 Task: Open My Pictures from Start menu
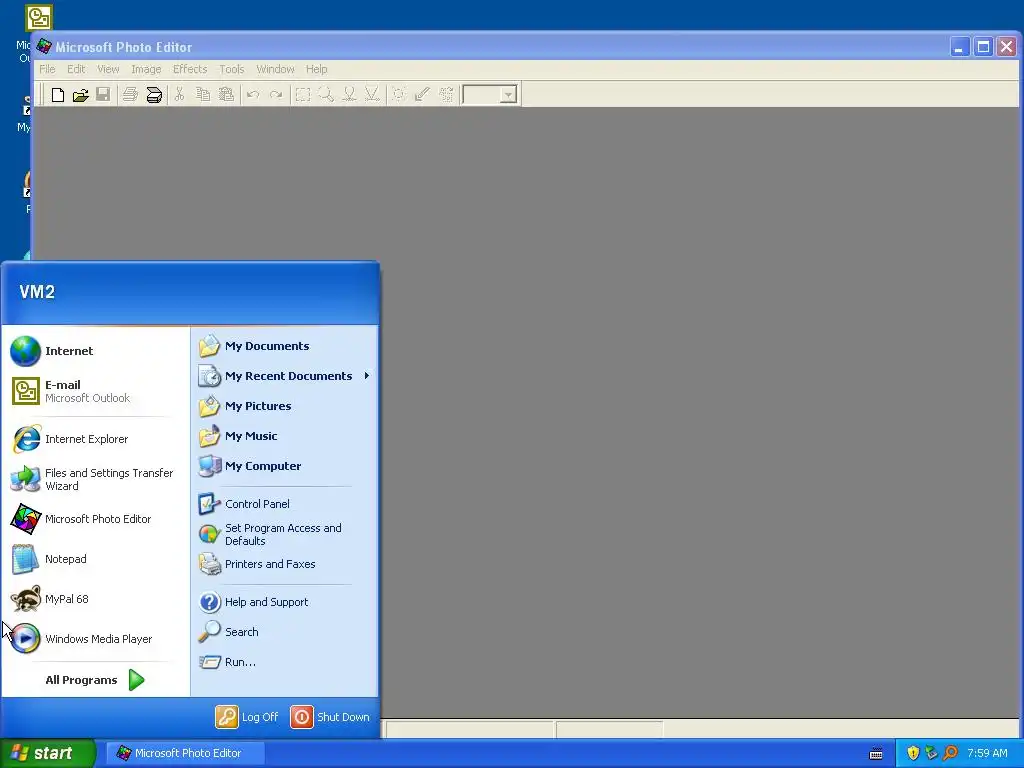285,406
